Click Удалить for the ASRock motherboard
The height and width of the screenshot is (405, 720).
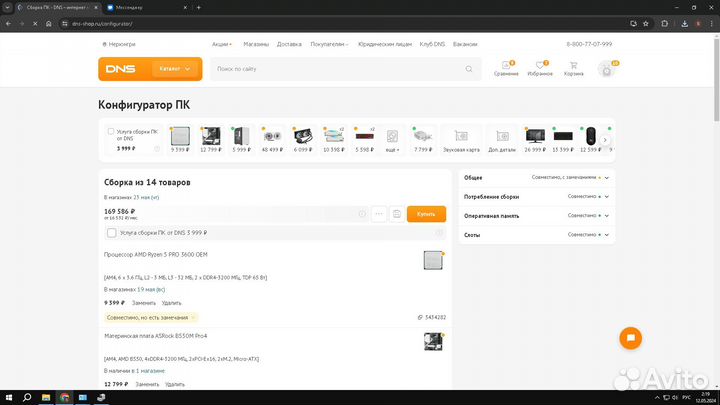[174, 384]
